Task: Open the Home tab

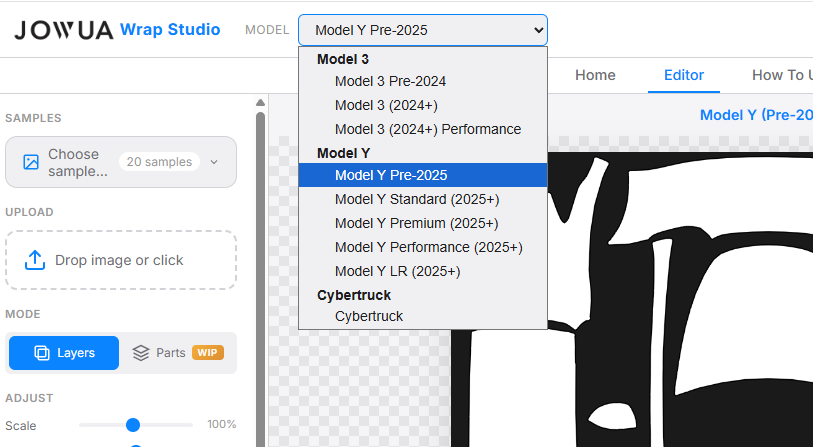Action: point(595,75)
